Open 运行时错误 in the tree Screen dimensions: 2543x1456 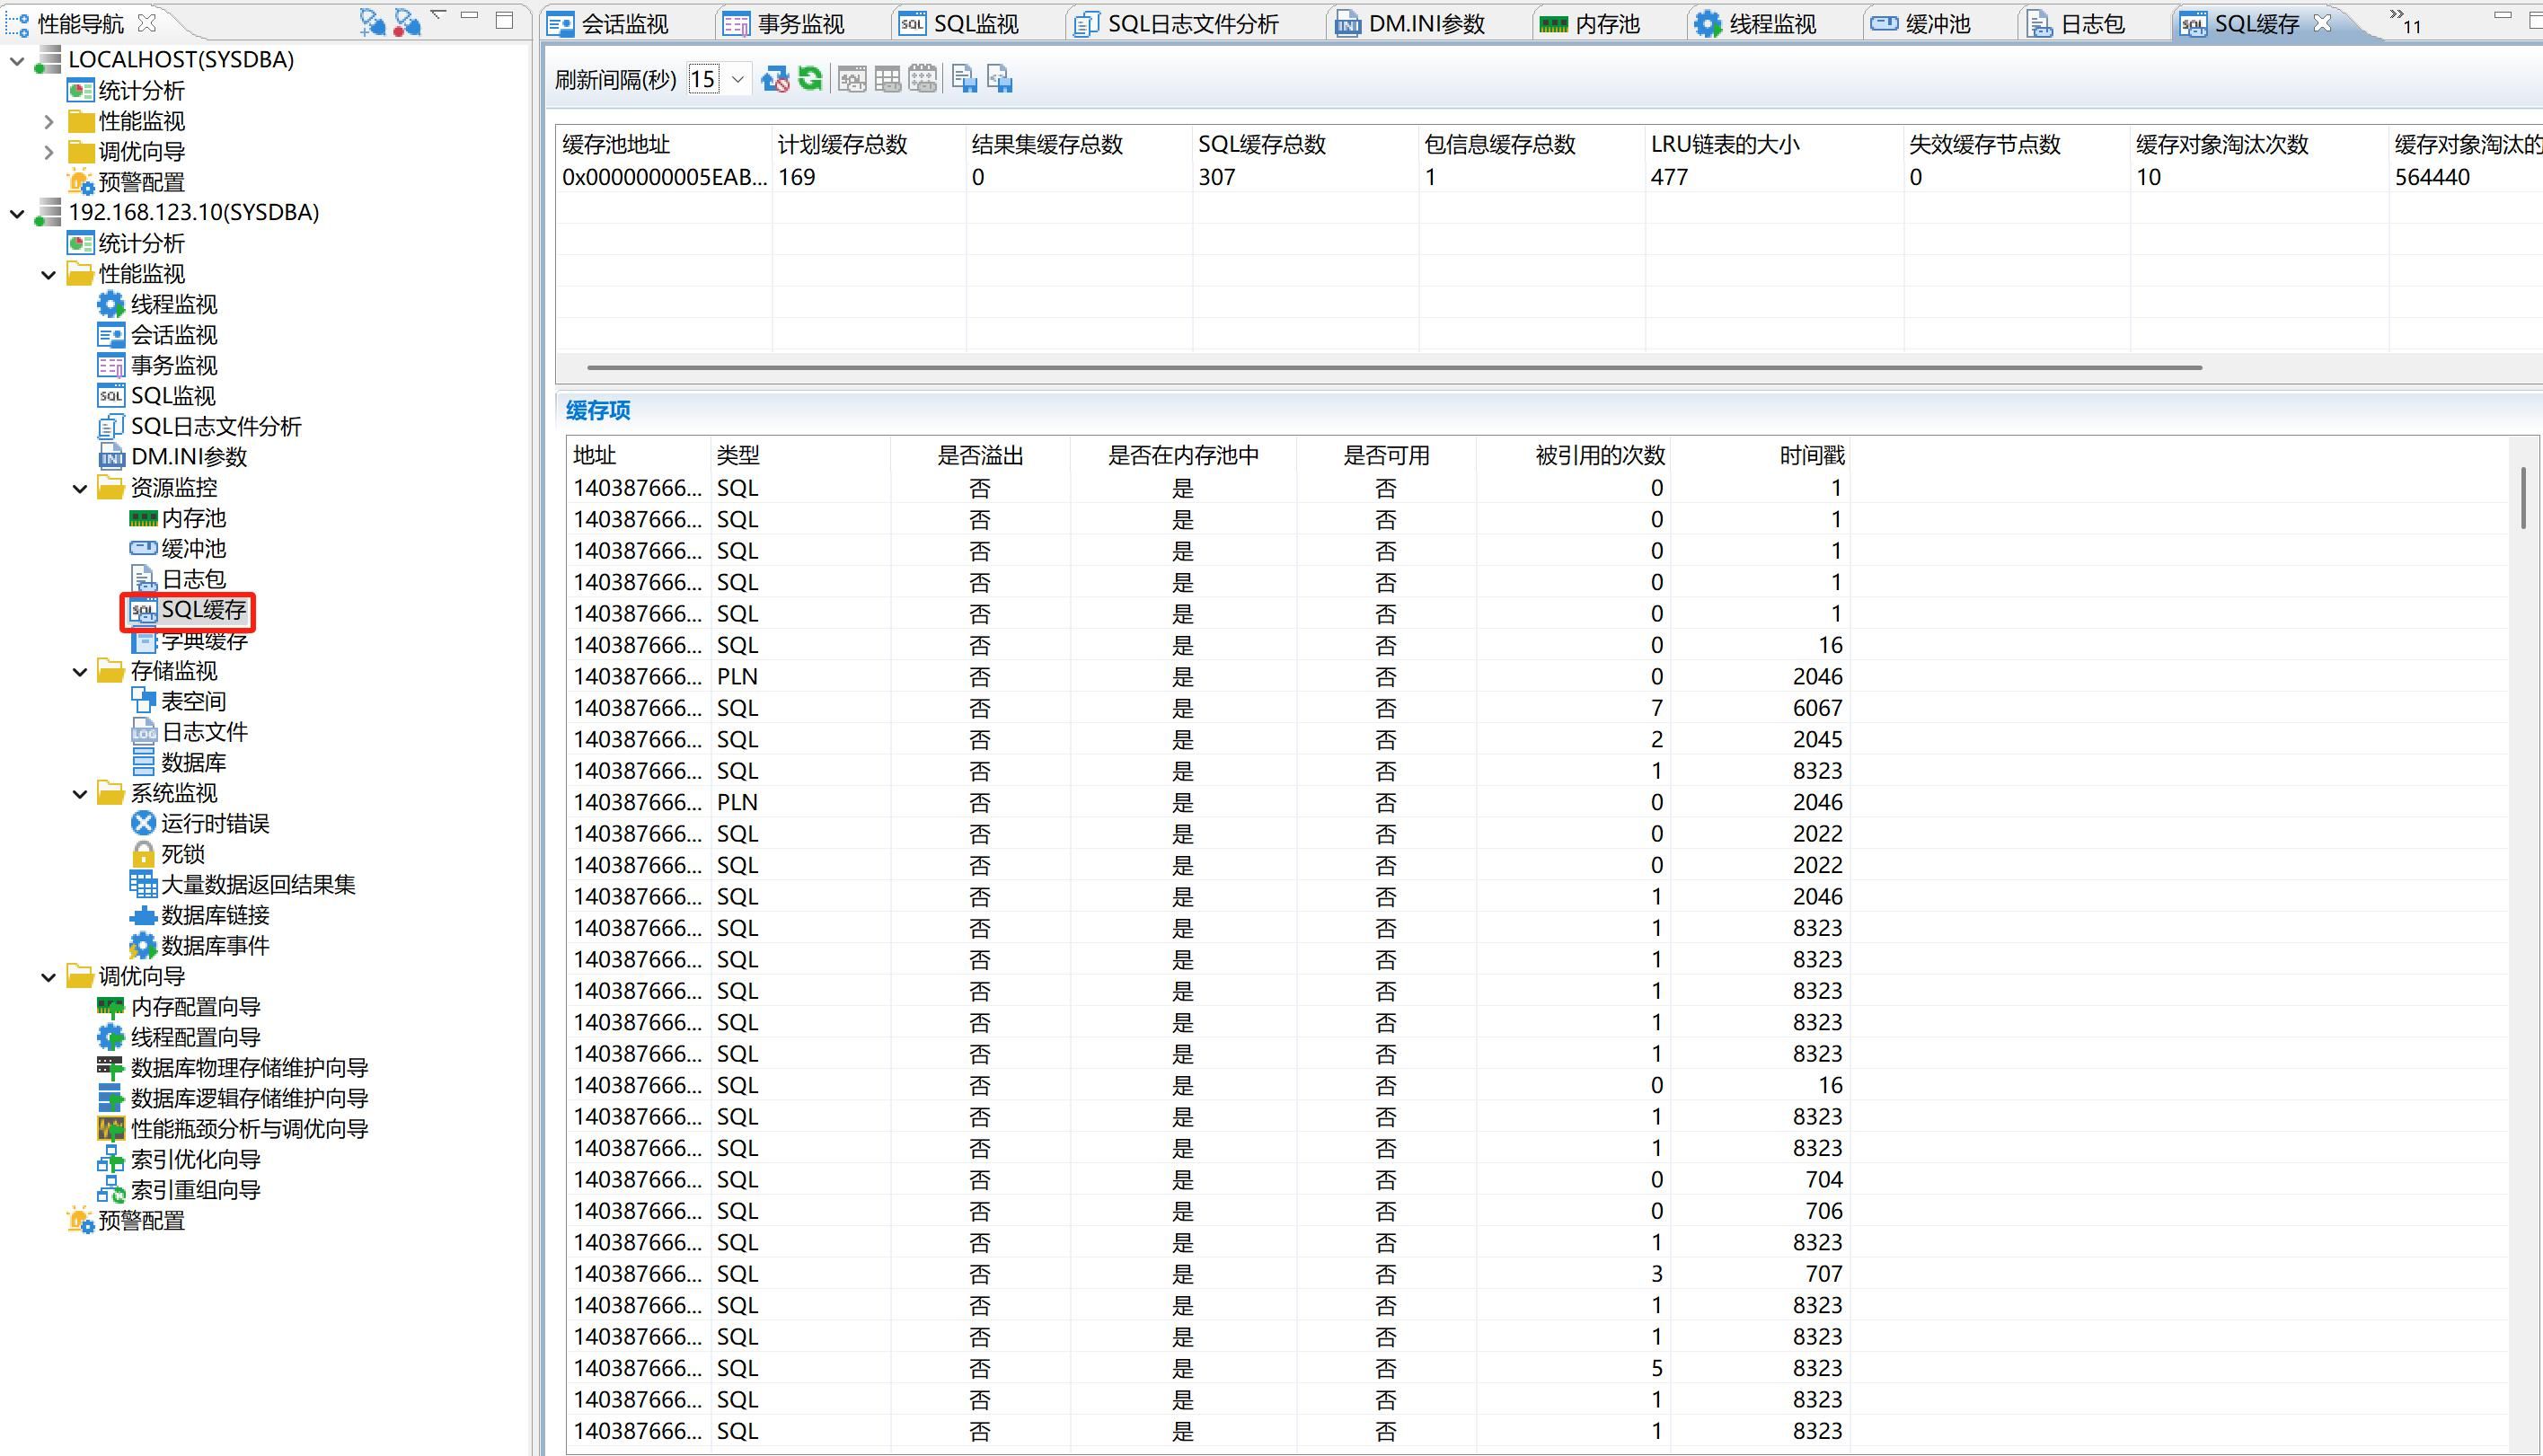[x=200, y=823]
